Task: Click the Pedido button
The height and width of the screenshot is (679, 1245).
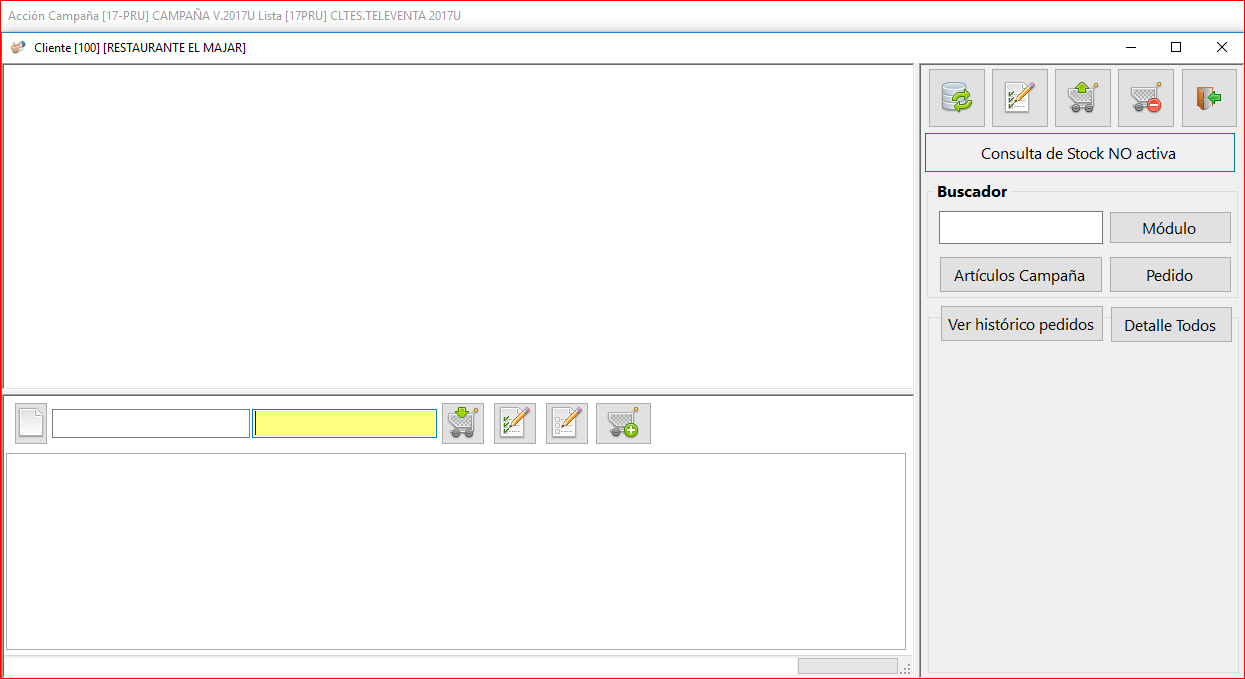Action: click(1170, 275)
